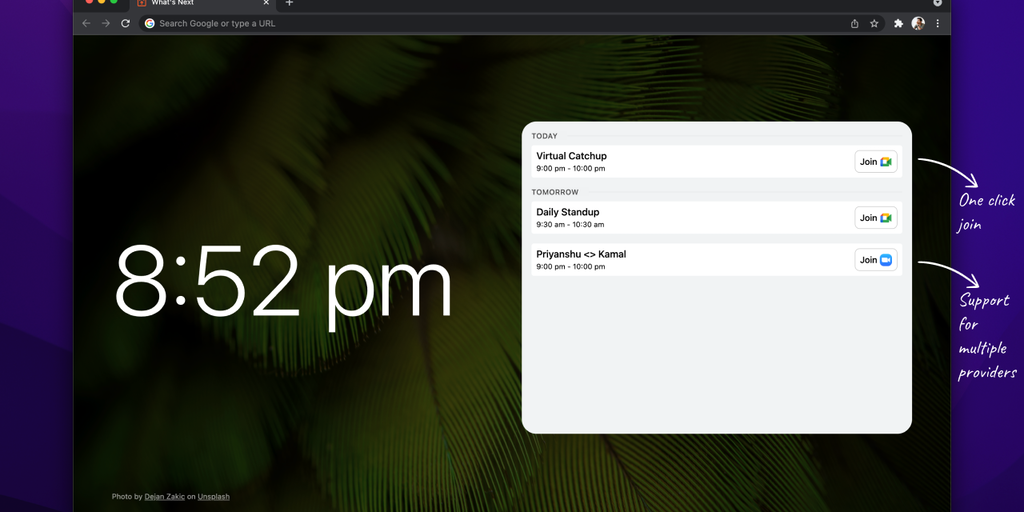The image size is (1024, 512).
Task: Close the What's Next tab
Action: tap(266, 3)
